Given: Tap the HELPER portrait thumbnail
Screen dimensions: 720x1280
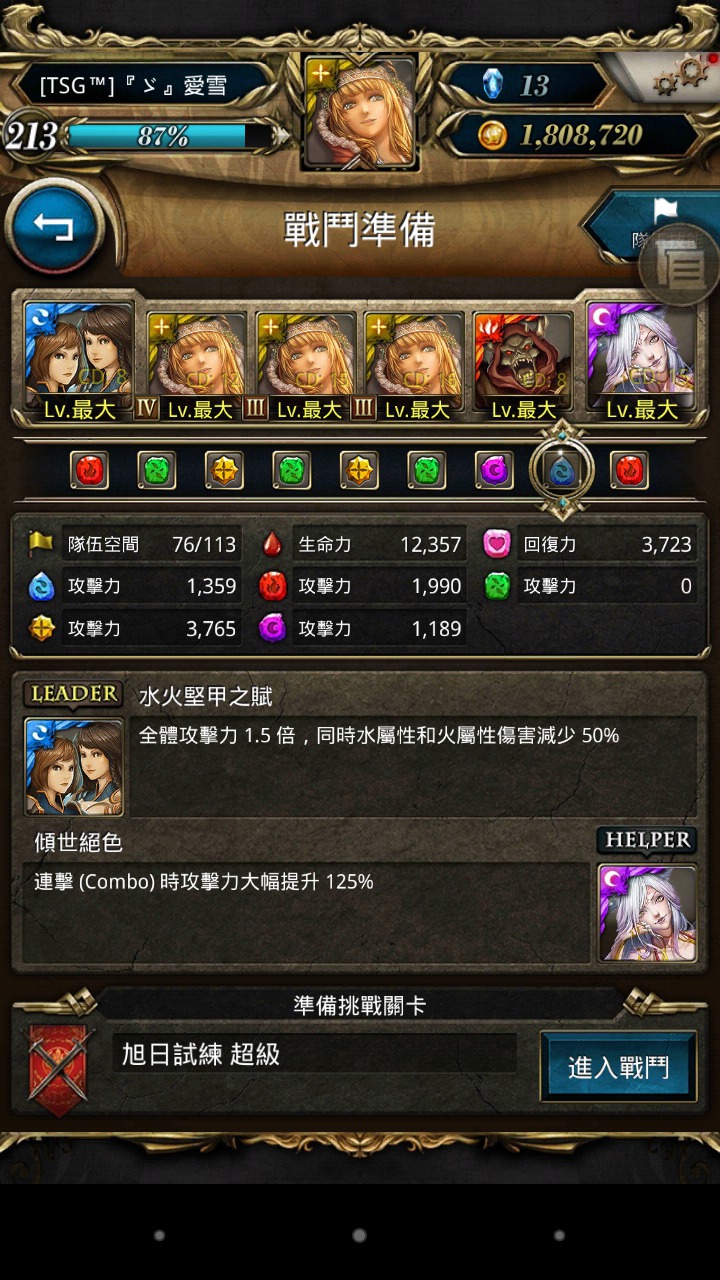Looking at the screenshot, I should pyautogui.click(x=647, y=912).
